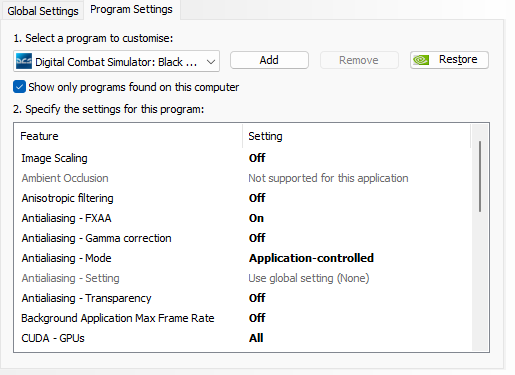The image size is (515, 375).
Task: Open Background Application Max Frame Rate Off value
Action: tap(257, 318)
